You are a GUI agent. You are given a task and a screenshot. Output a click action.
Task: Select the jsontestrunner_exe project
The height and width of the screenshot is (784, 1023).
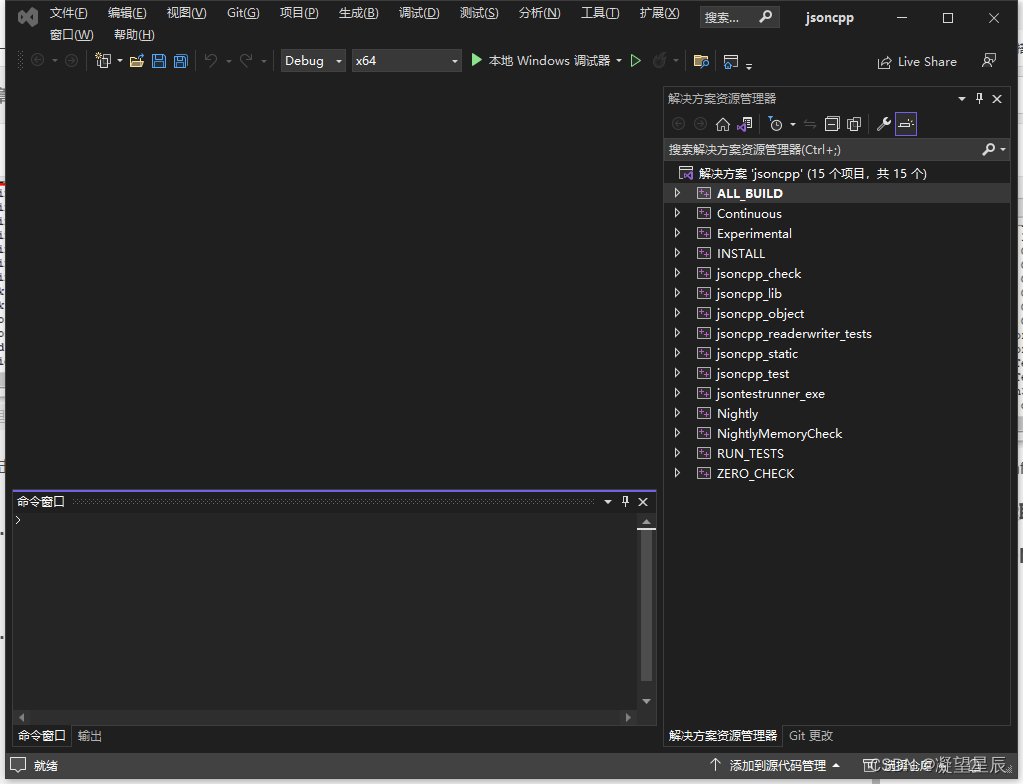point(771,393)
